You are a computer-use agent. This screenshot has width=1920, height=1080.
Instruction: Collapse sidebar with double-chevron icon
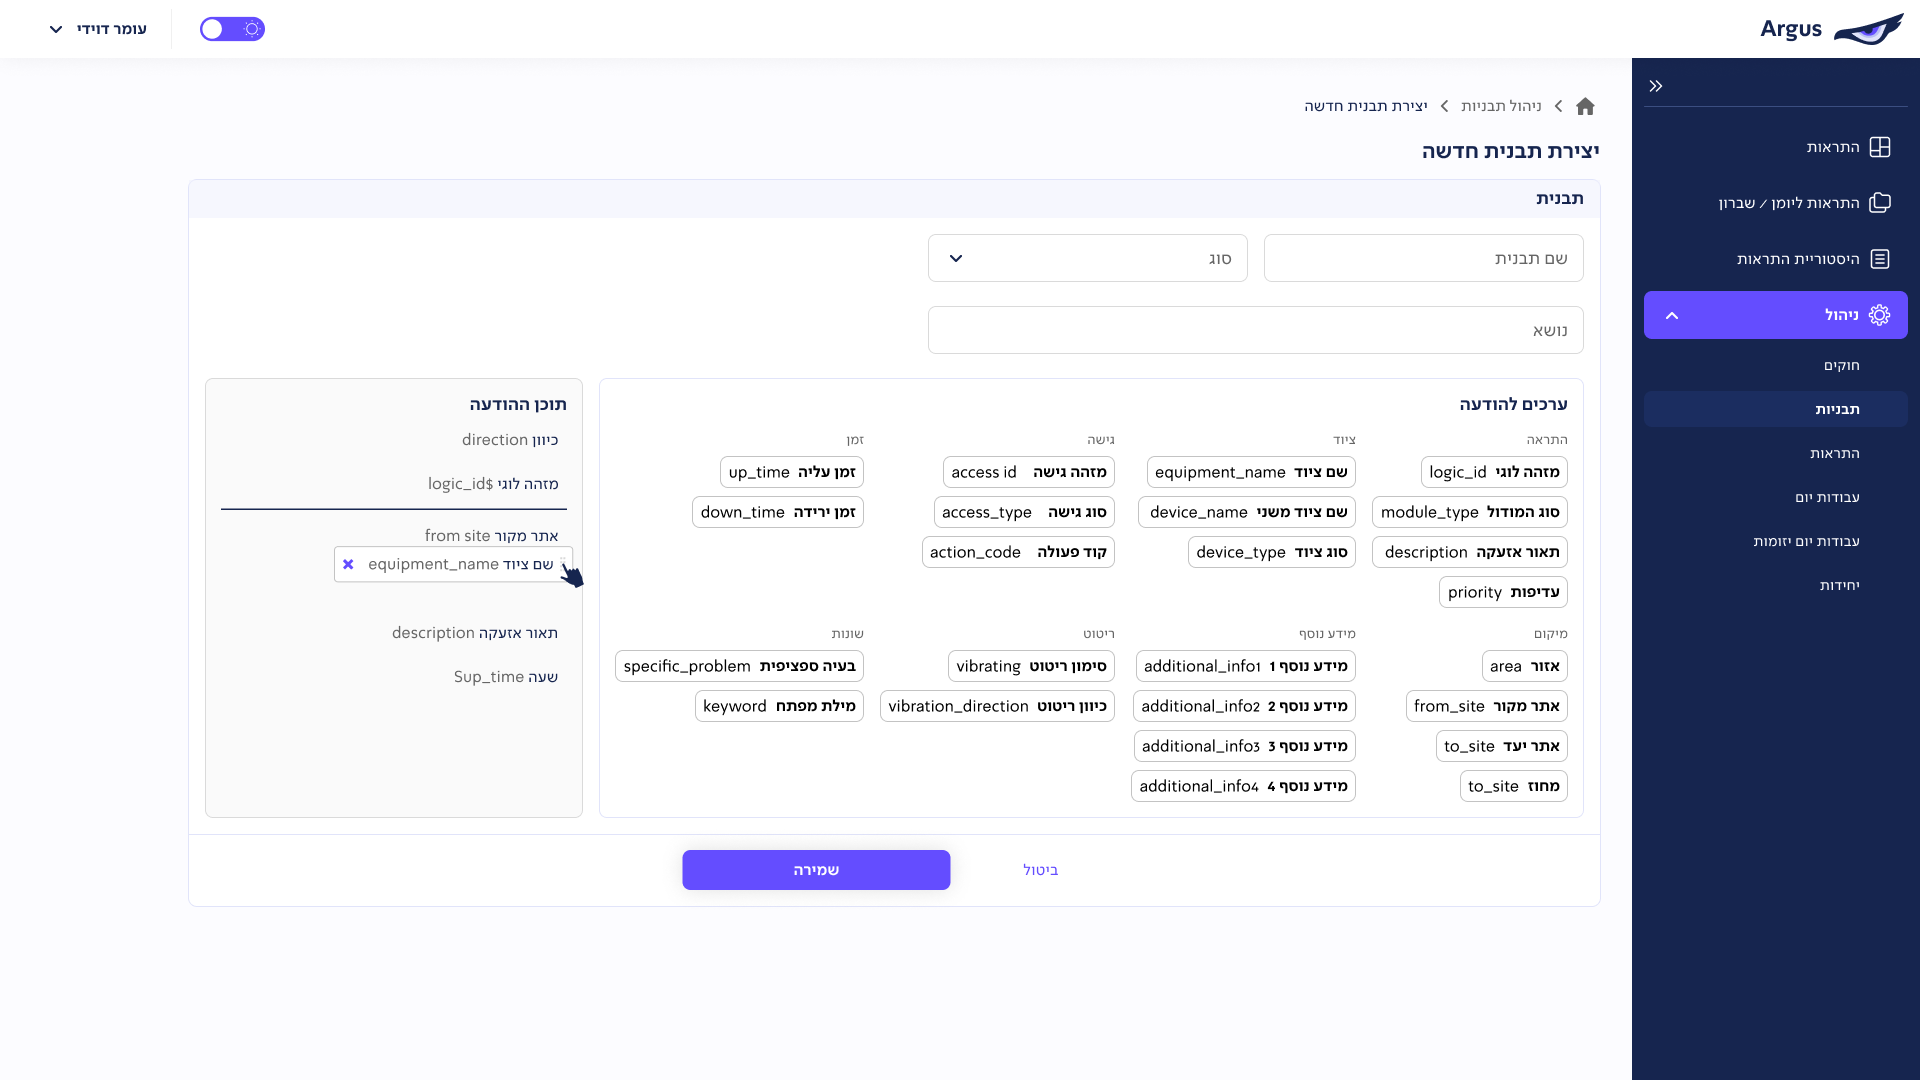tap(1656, 86)
